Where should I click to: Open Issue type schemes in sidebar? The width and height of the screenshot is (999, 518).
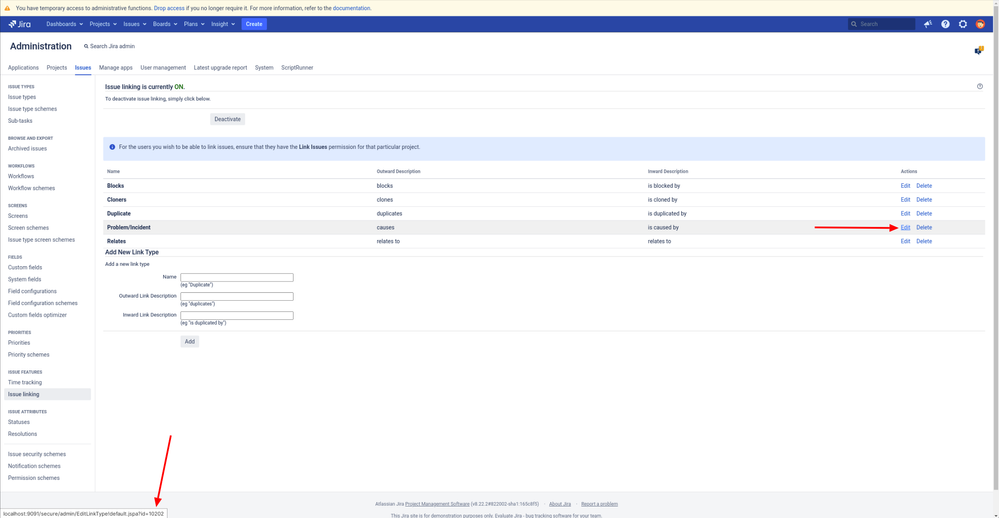[x=32, y=109]
